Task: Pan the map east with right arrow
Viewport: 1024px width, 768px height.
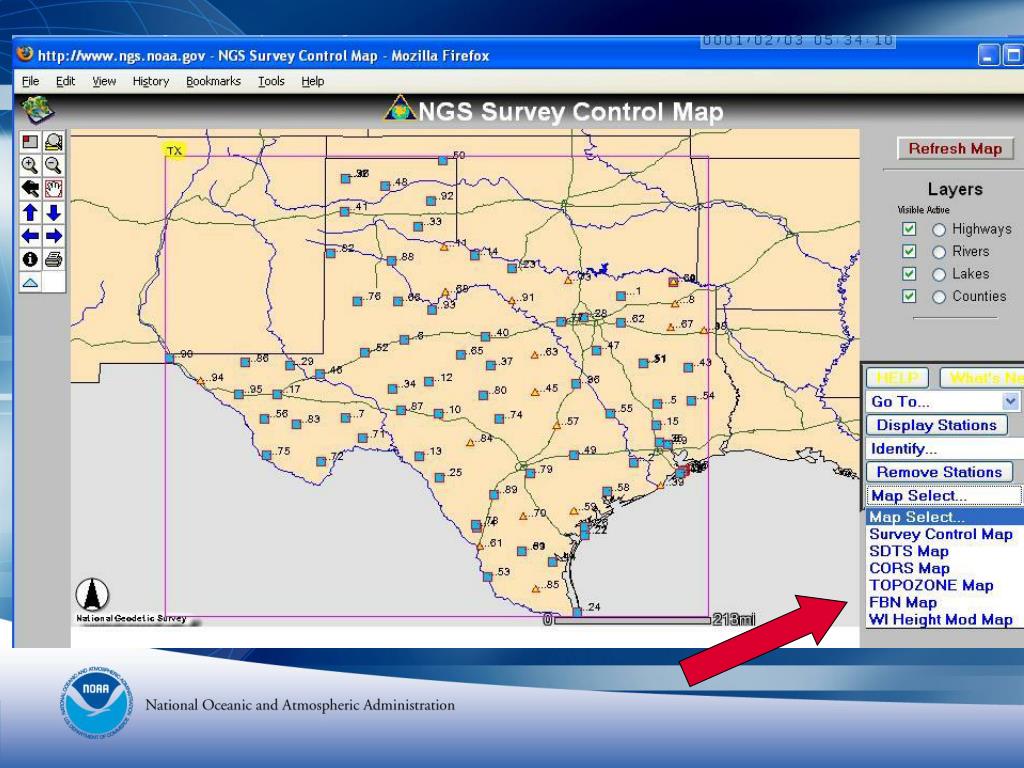Action: pyautogui.click(x=54, y=236)
